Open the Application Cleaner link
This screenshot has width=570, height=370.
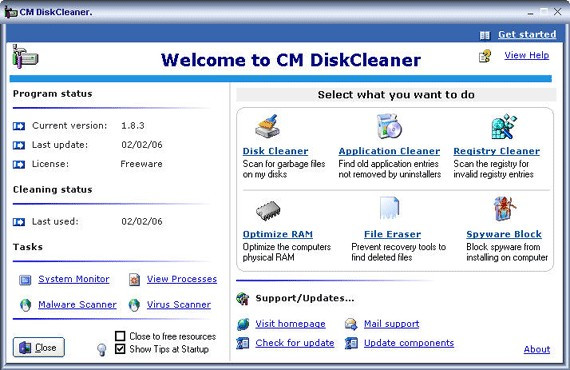[x=389, y=151]
